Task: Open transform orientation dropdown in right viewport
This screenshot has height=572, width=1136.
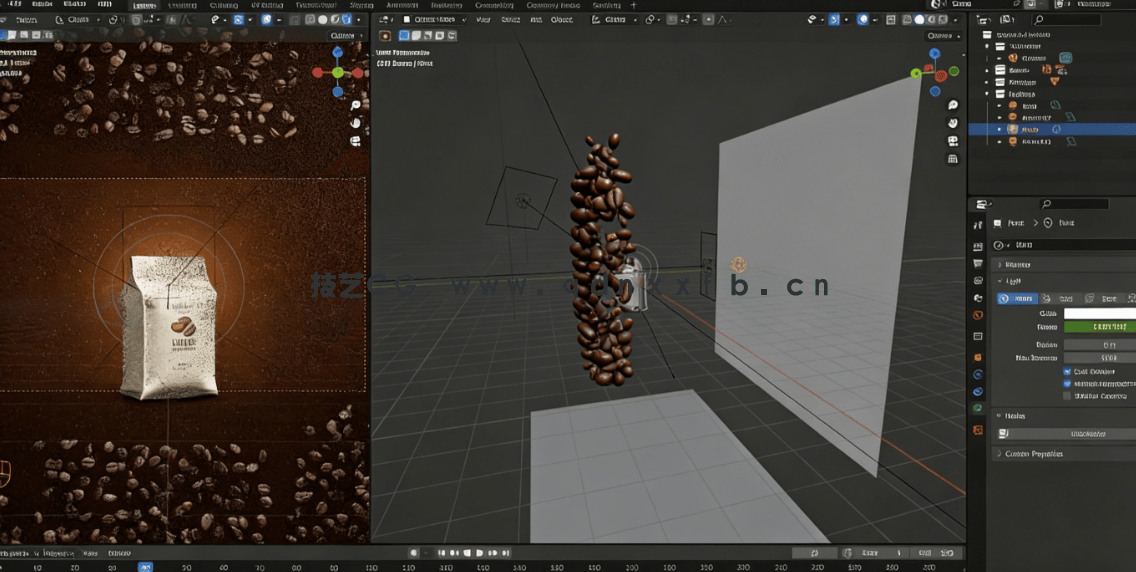Action: 614,20
